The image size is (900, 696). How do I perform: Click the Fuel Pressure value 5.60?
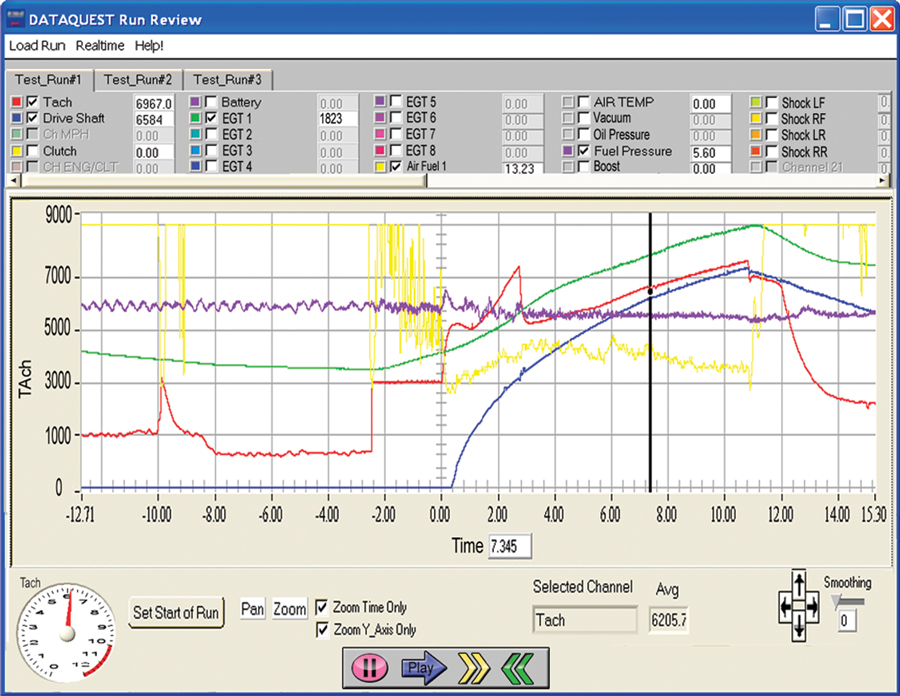click(710, 153)
